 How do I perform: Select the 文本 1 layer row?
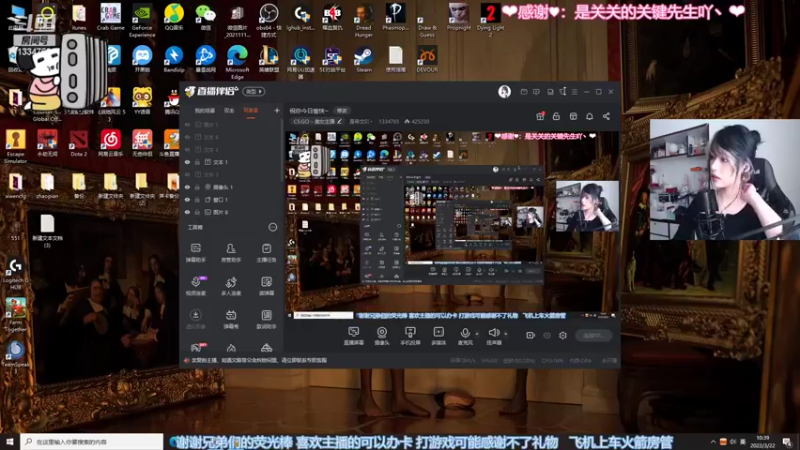pos(232,162)
